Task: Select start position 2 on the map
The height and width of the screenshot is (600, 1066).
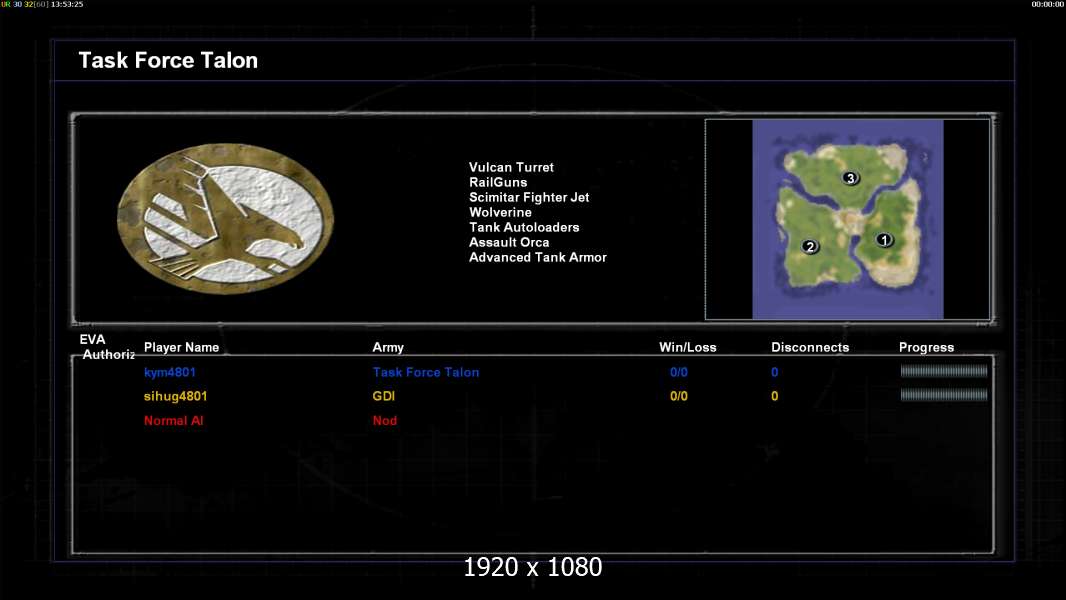Action: coord(809,246)
